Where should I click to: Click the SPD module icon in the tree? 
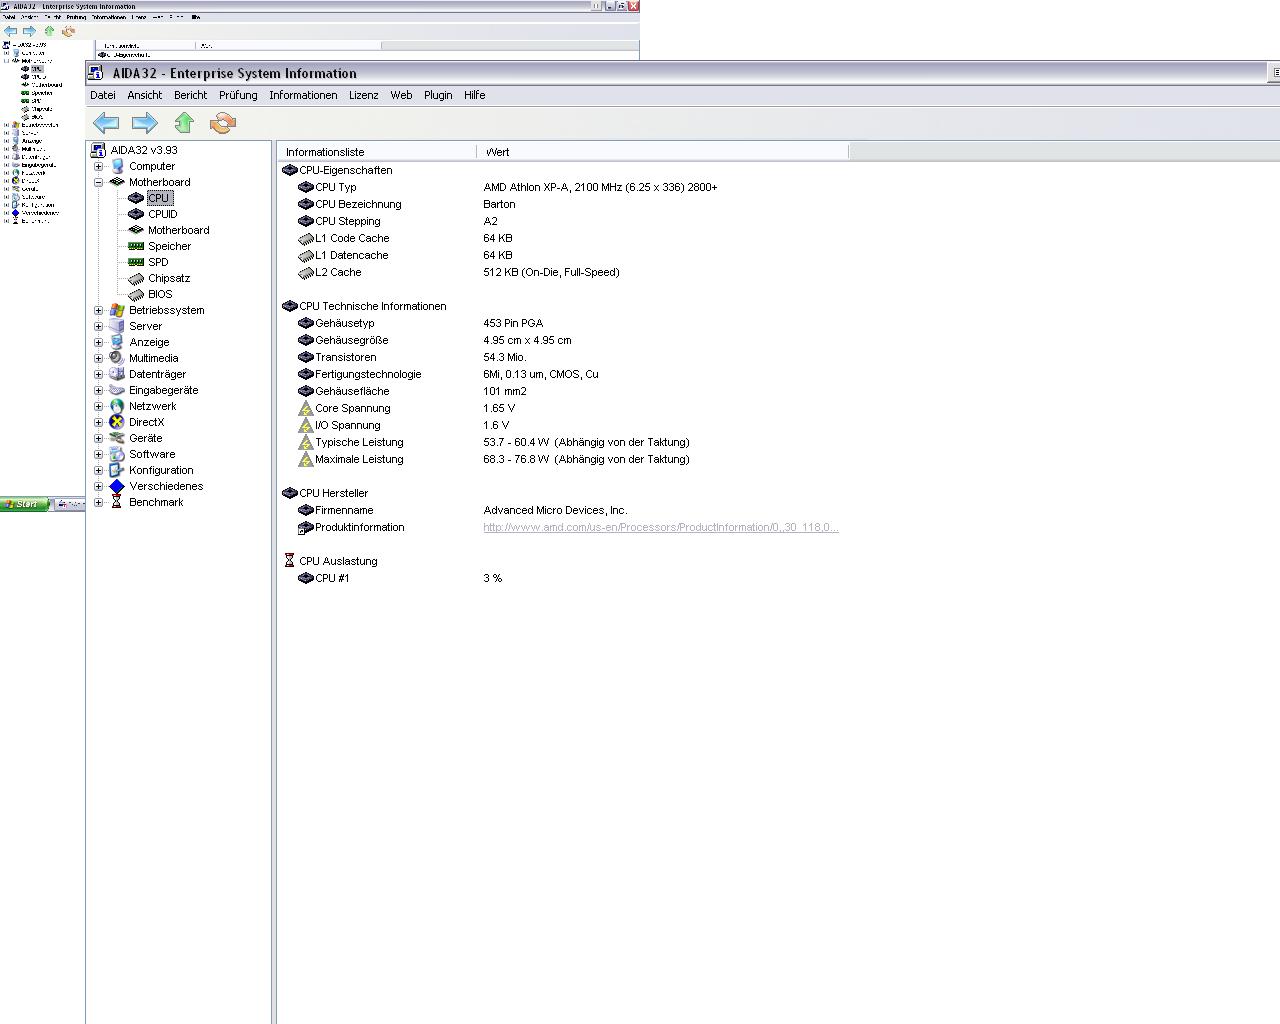coord(136,262)
